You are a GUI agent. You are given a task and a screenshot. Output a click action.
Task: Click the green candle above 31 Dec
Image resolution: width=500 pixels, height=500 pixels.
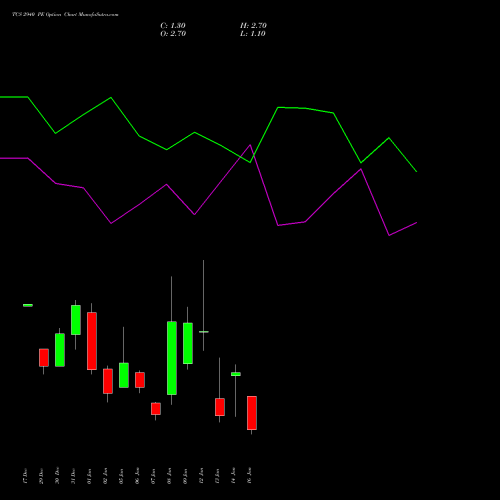coord(76,320)
